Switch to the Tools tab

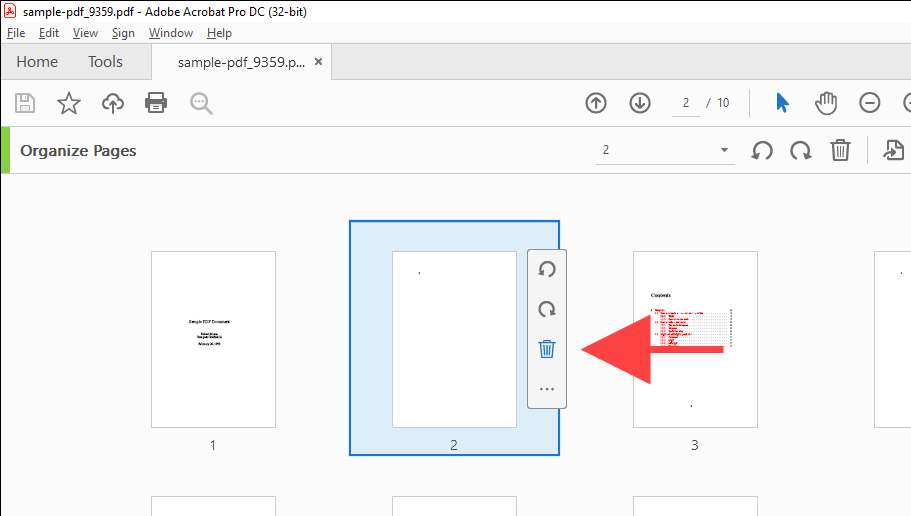pyautogui.click(x=105, y=62)
